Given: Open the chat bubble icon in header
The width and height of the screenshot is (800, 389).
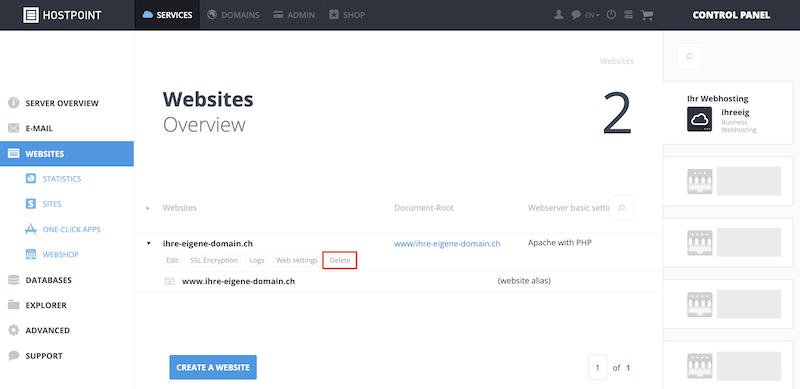Looking at the screenshot, I should tap(576, 15).
